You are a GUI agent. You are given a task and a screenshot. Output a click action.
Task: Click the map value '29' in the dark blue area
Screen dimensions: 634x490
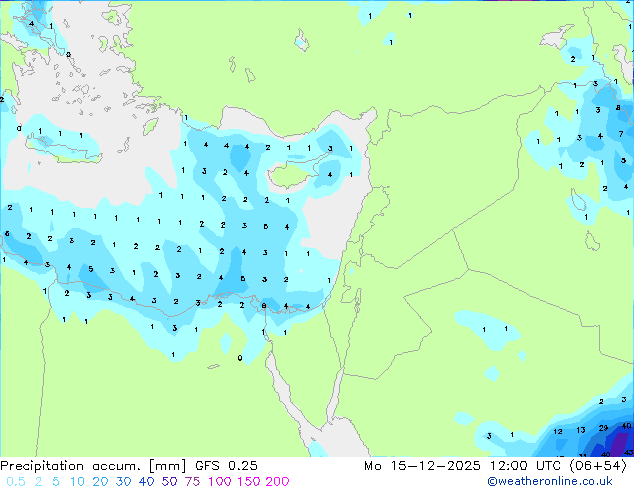click(603, 428)
